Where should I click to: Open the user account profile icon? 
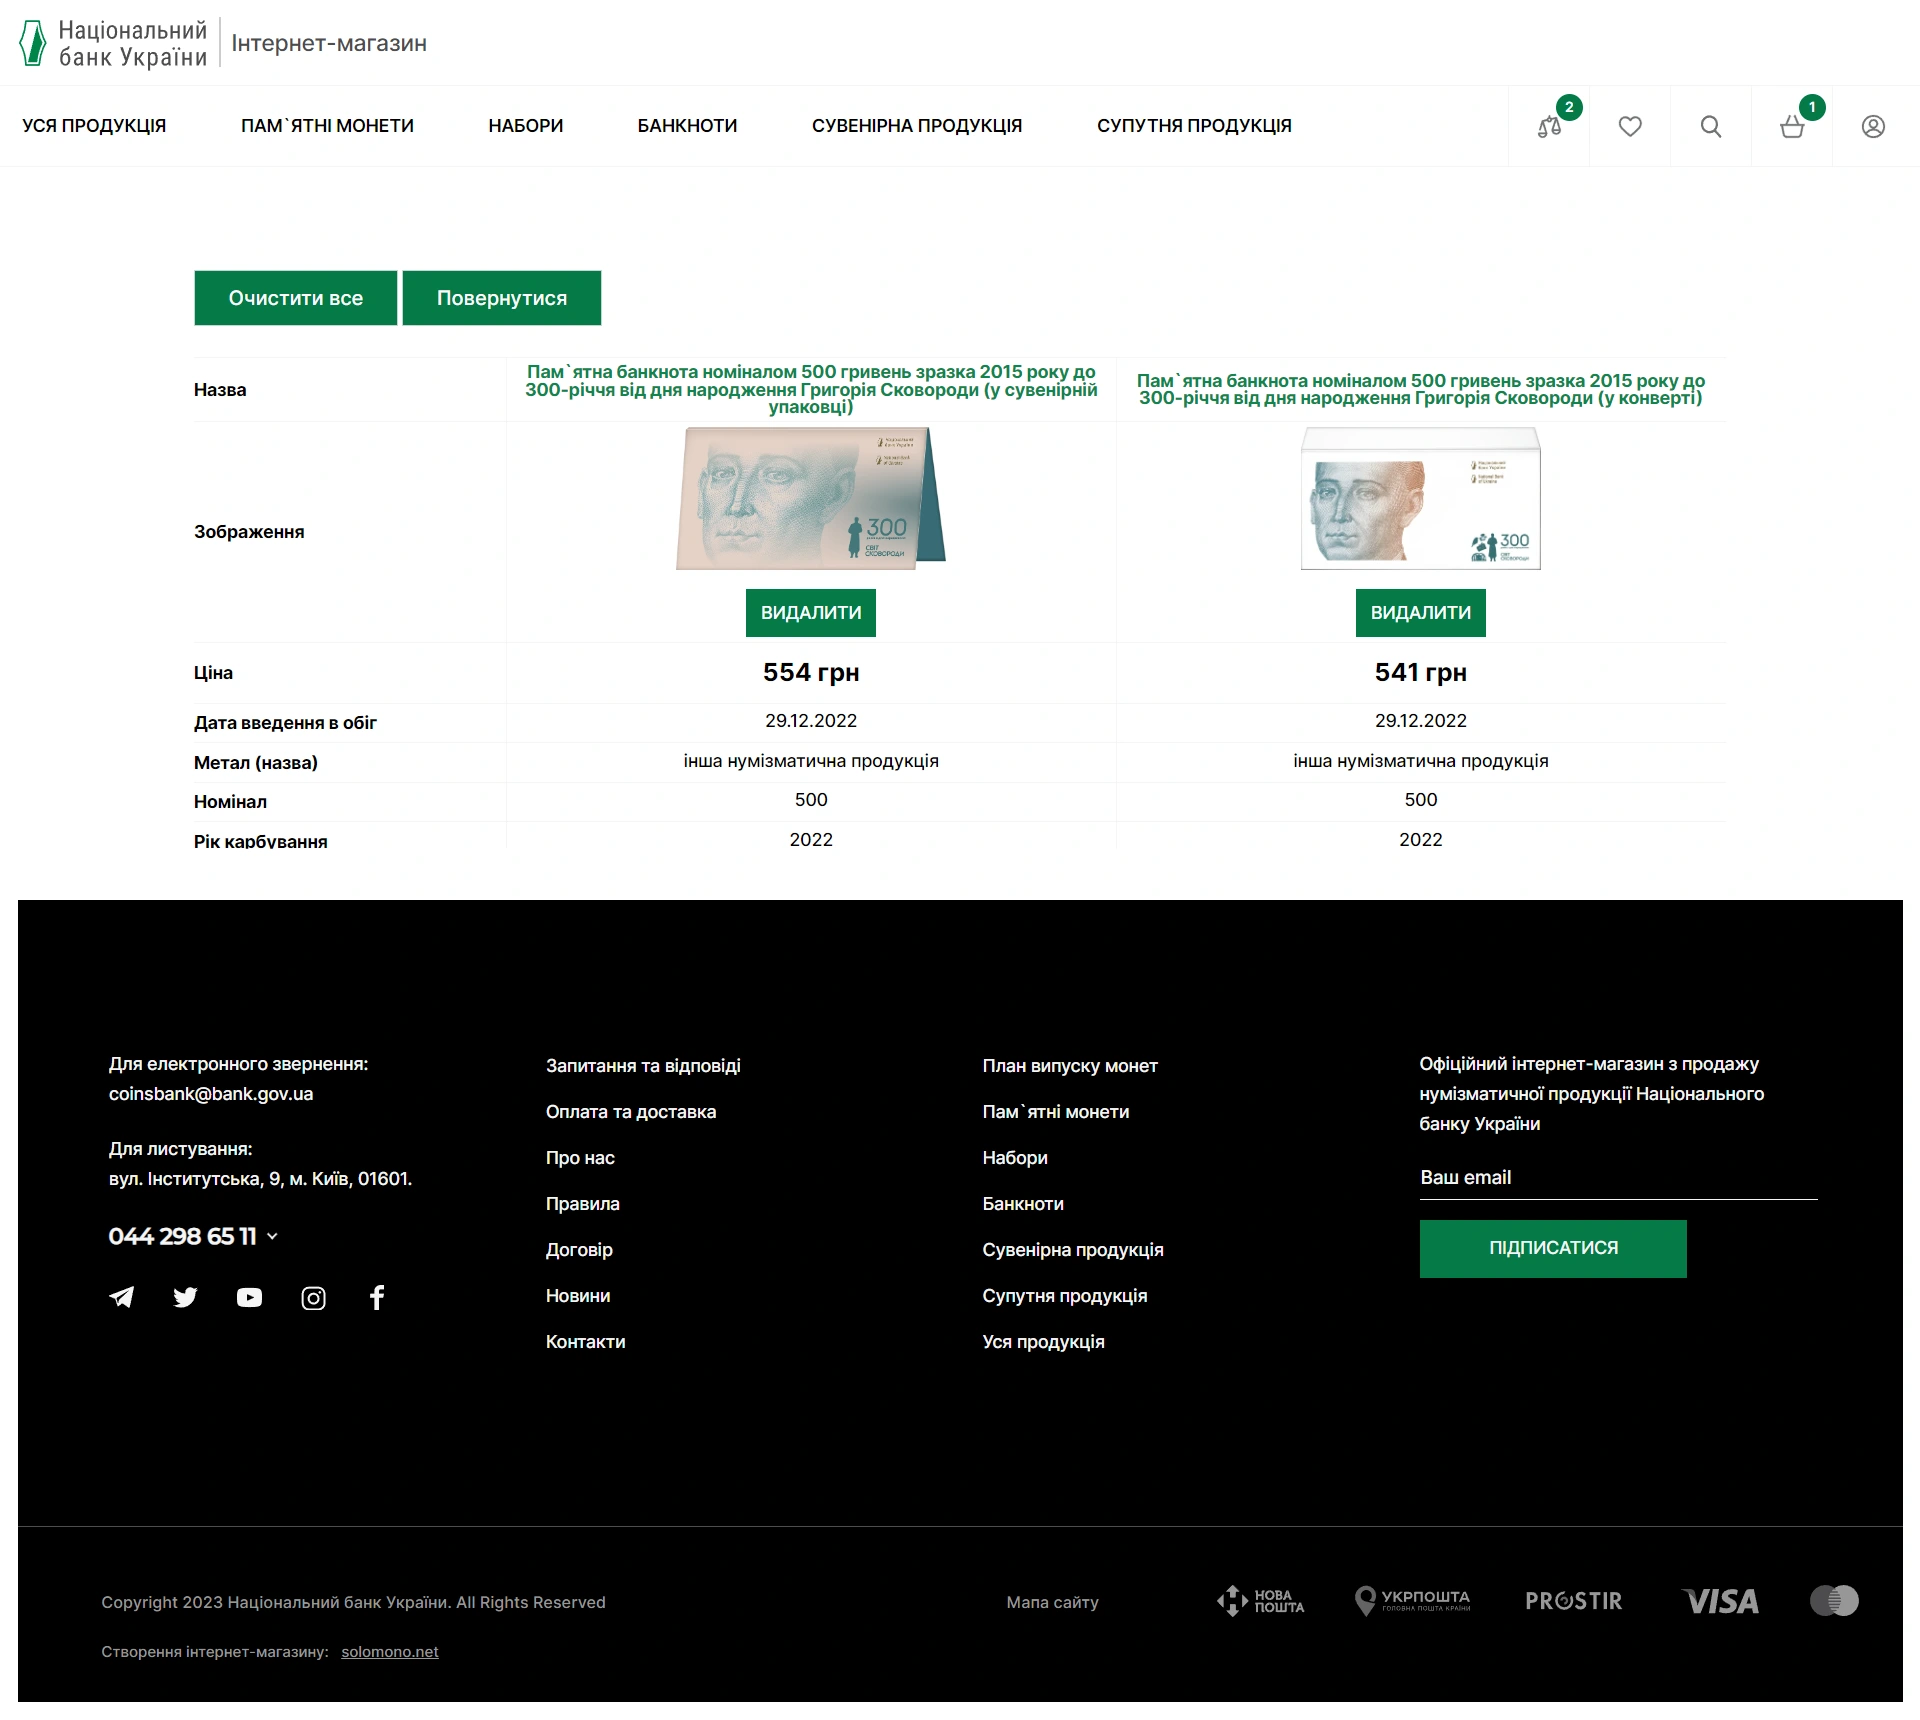point(1873,127)
